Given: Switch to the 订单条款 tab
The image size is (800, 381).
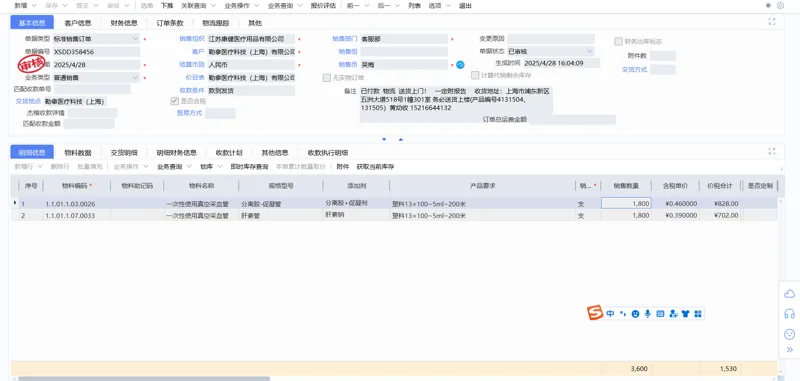Looking at the screenshot, I should [x=170, y=23].
